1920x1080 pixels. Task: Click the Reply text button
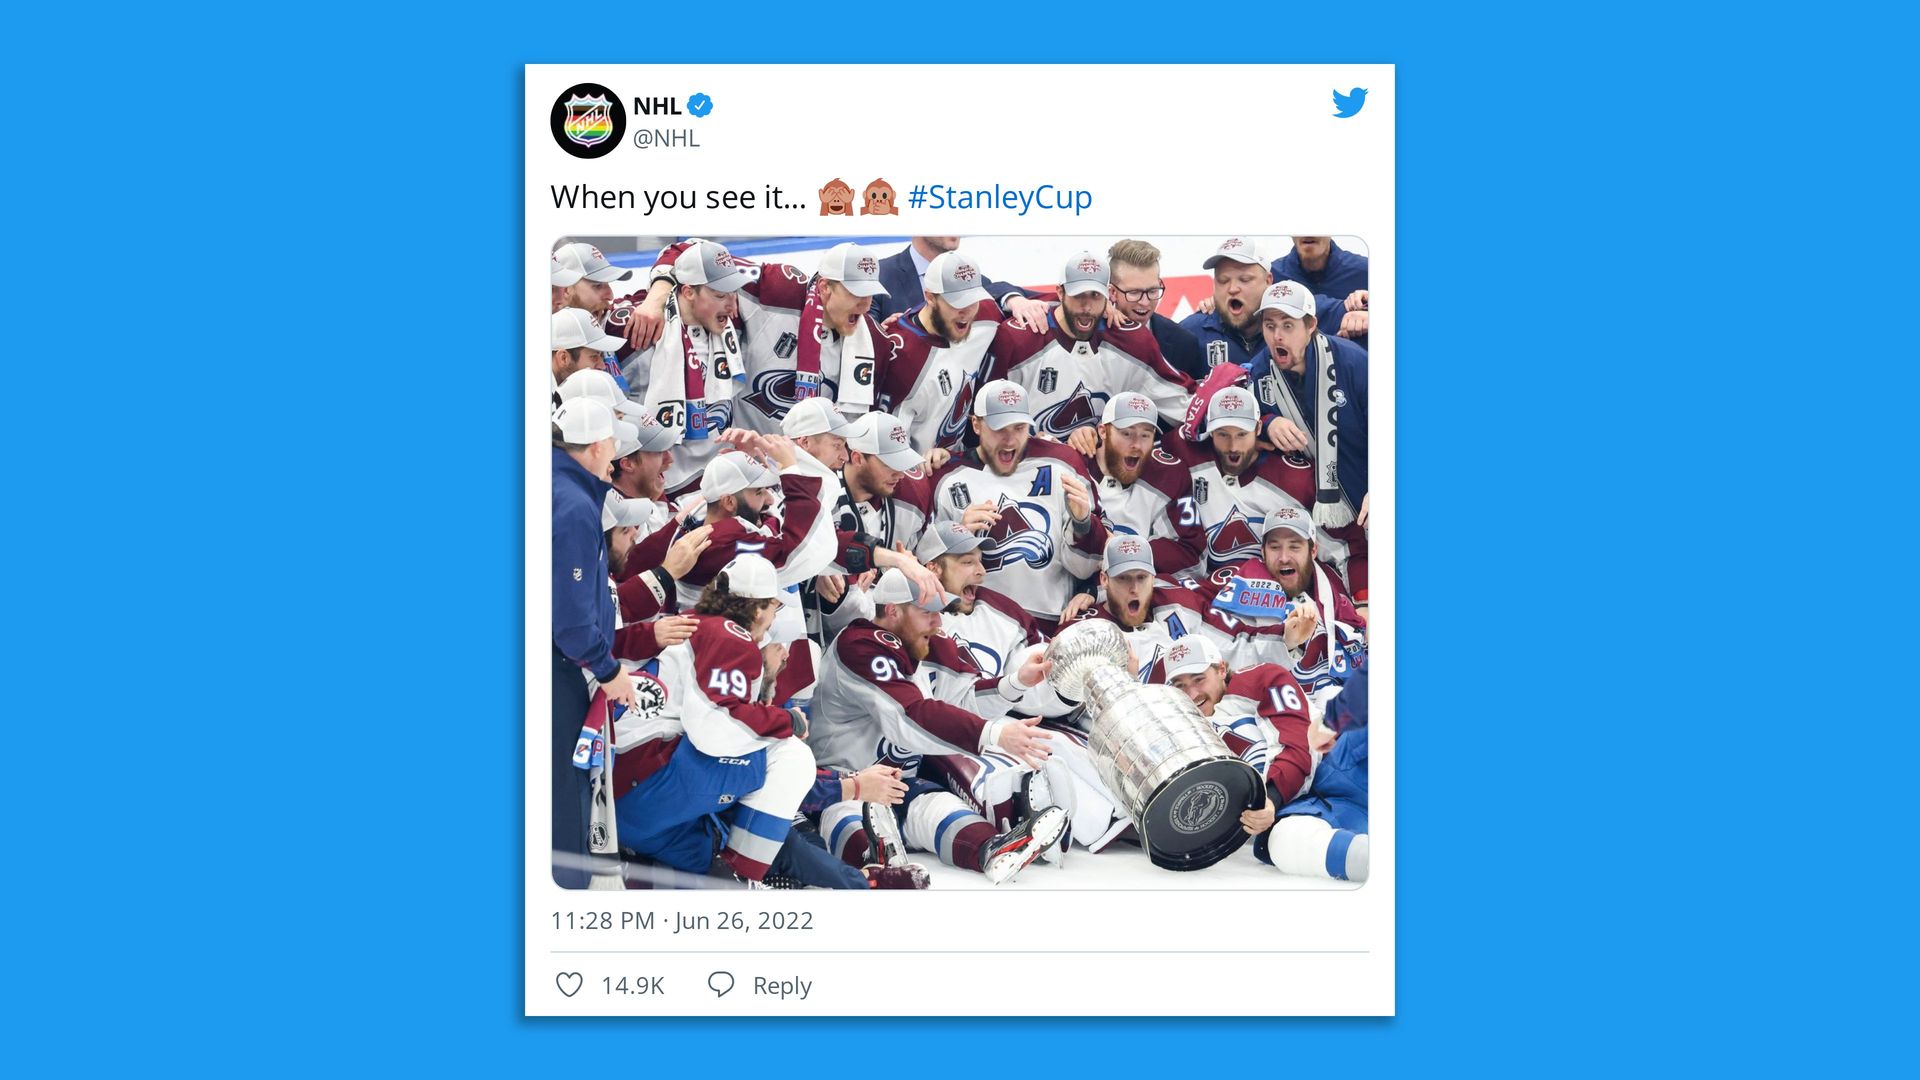(x=782, y=986)
